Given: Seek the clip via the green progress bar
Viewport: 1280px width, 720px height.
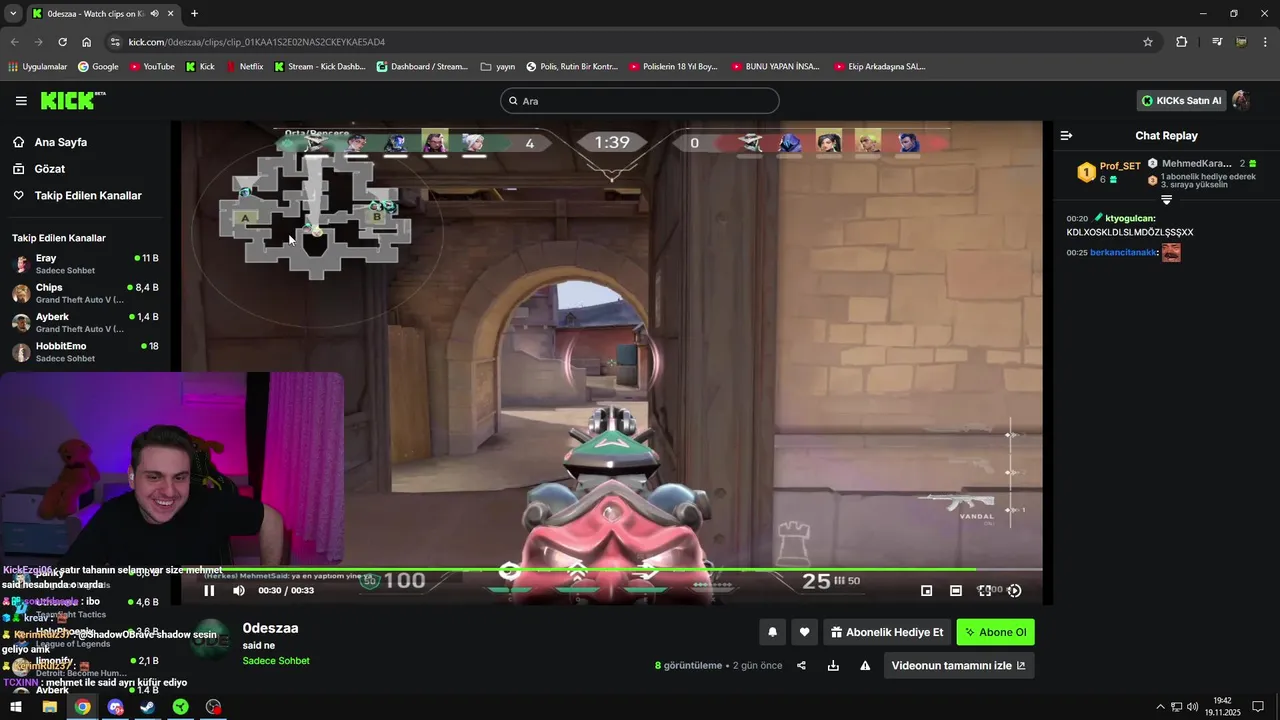Looking at the screenshot, I should [x=612, y=570].
